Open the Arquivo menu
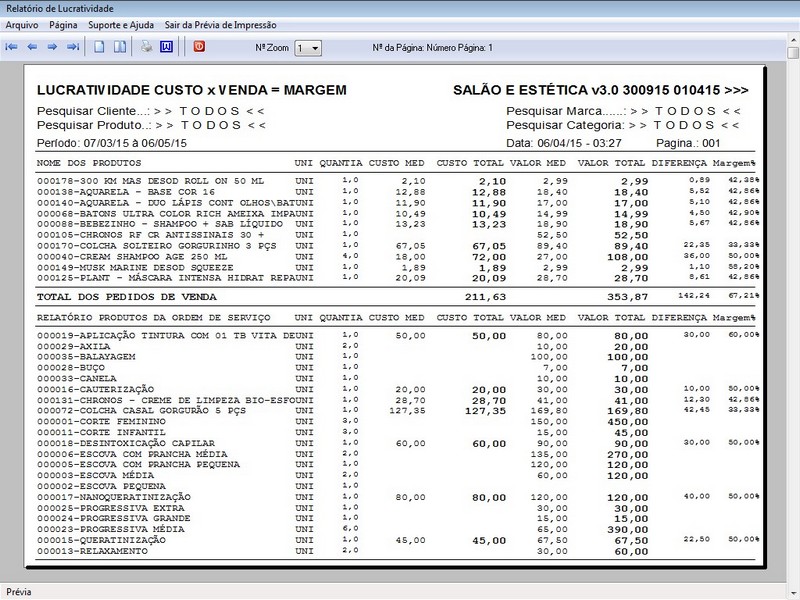 [x=22, y=24]
